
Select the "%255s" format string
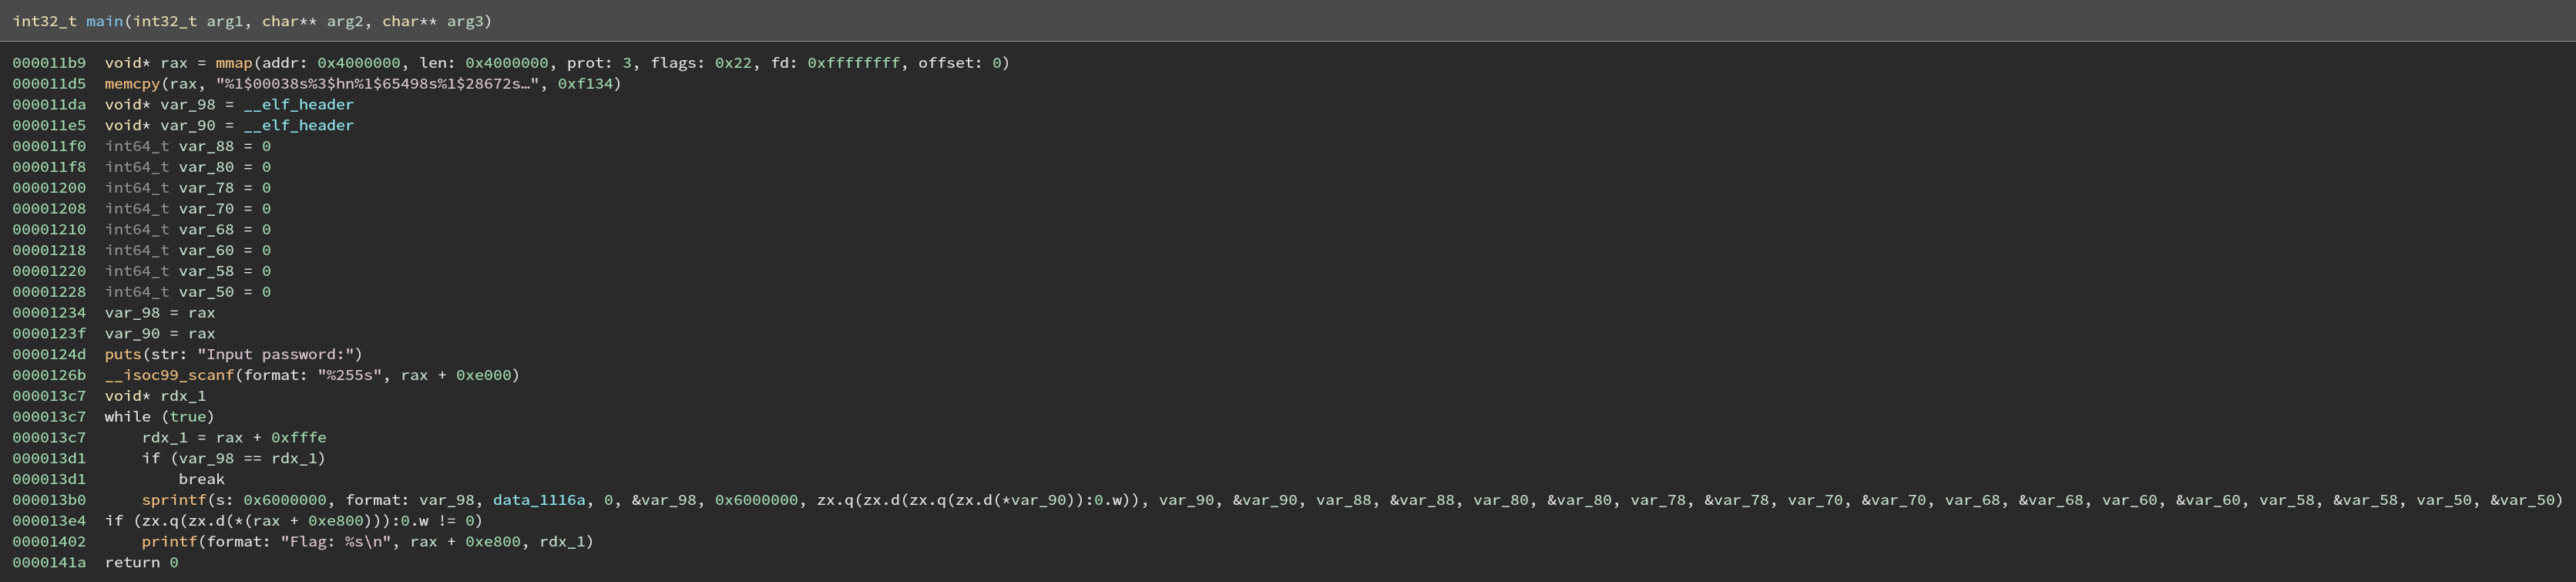(x=350, y=376)
